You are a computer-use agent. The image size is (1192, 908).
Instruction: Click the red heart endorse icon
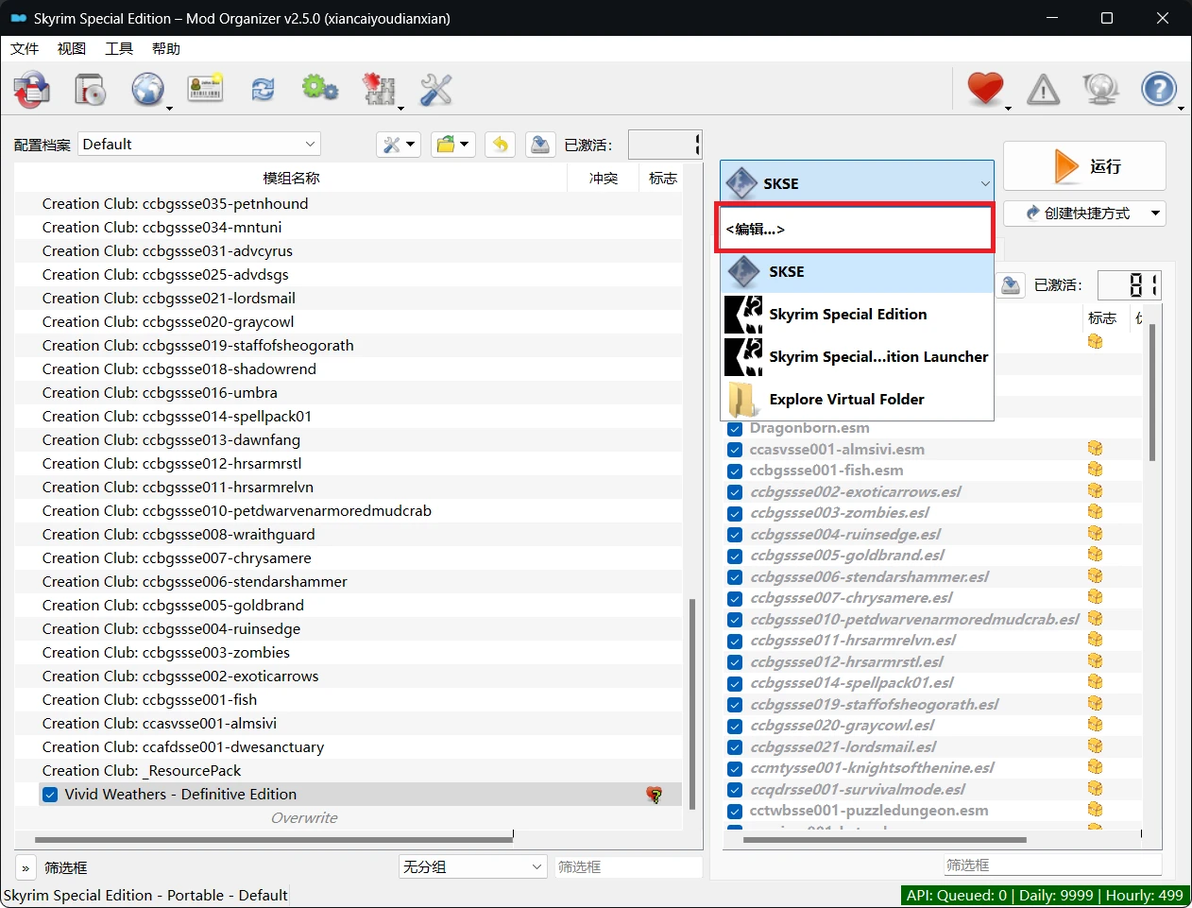coord(985,88)
